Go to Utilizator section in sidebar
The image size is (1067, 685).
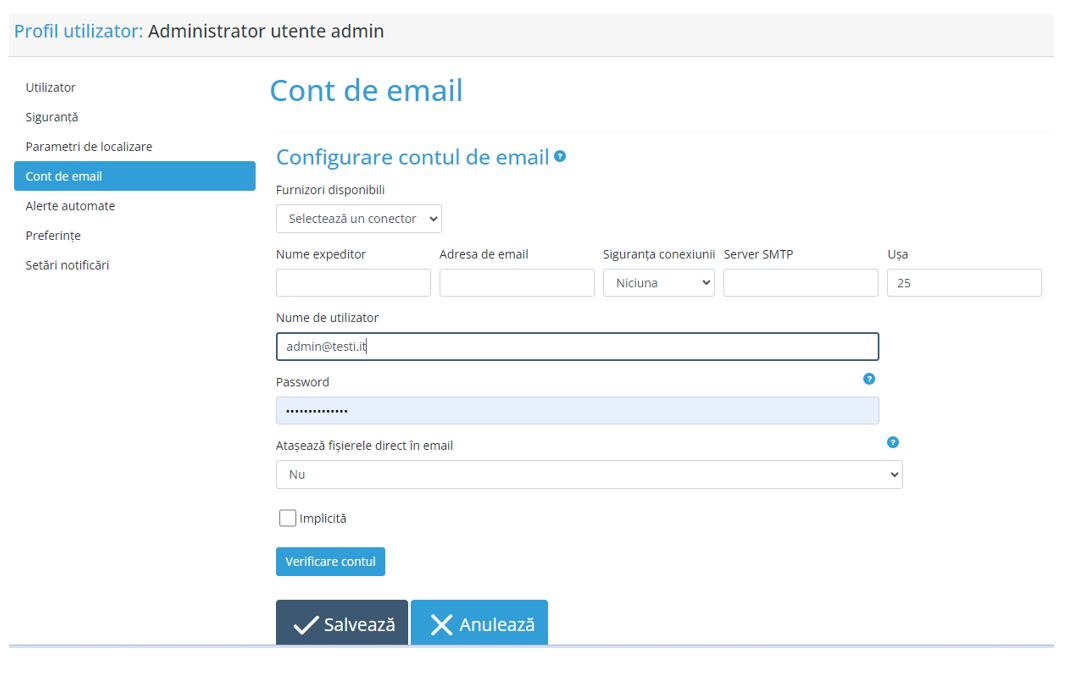[x=51, y=88]
